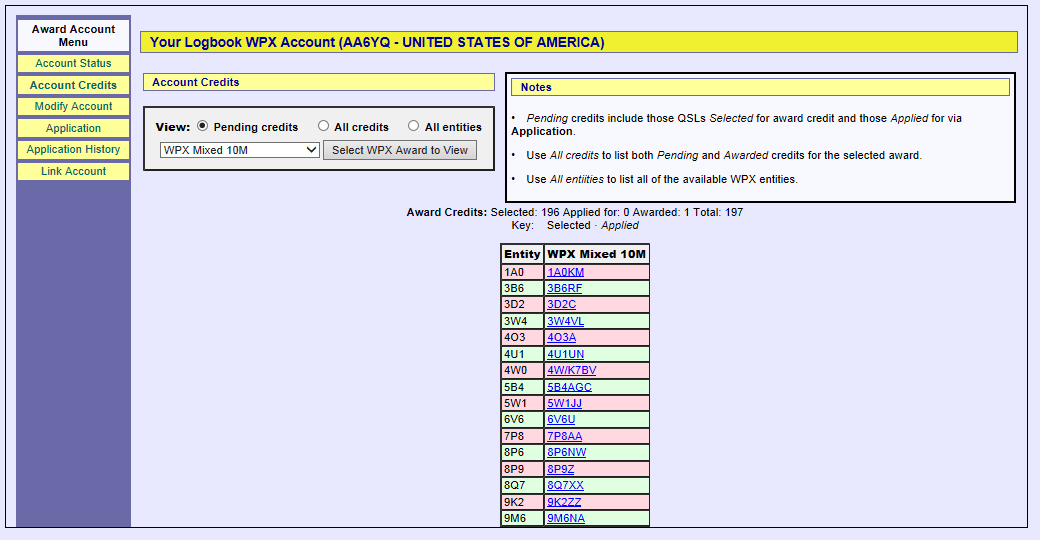Open the 4W/K7BV credit link

[x=571, y=370]
